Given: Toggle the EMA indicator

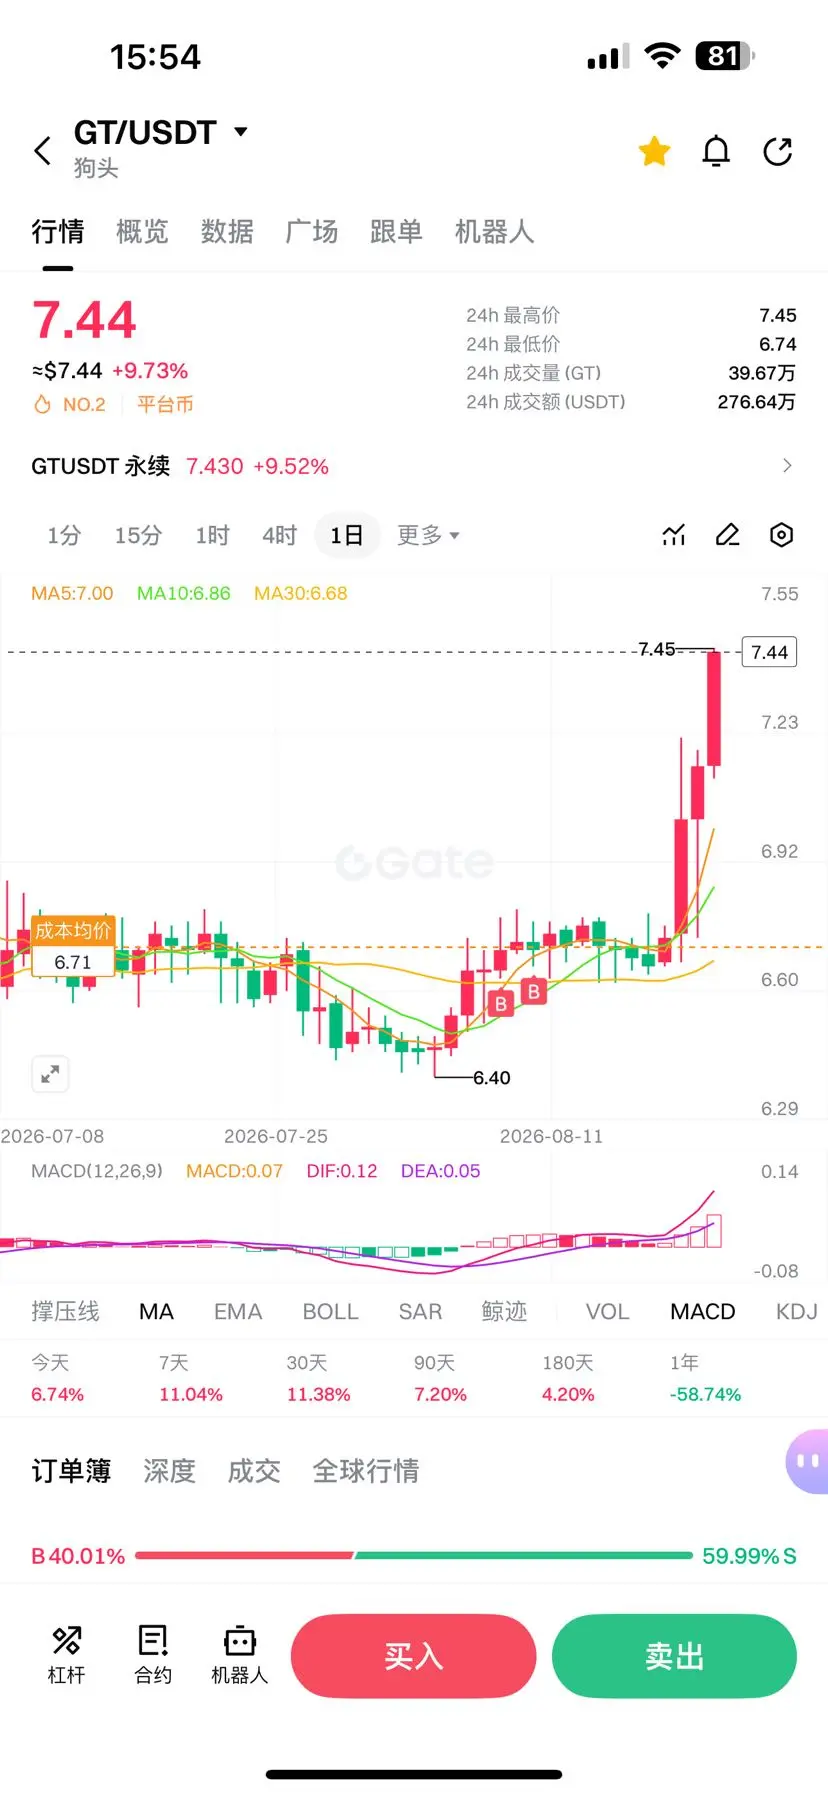Looking at the screenshot, I should tap(238, 1311).
